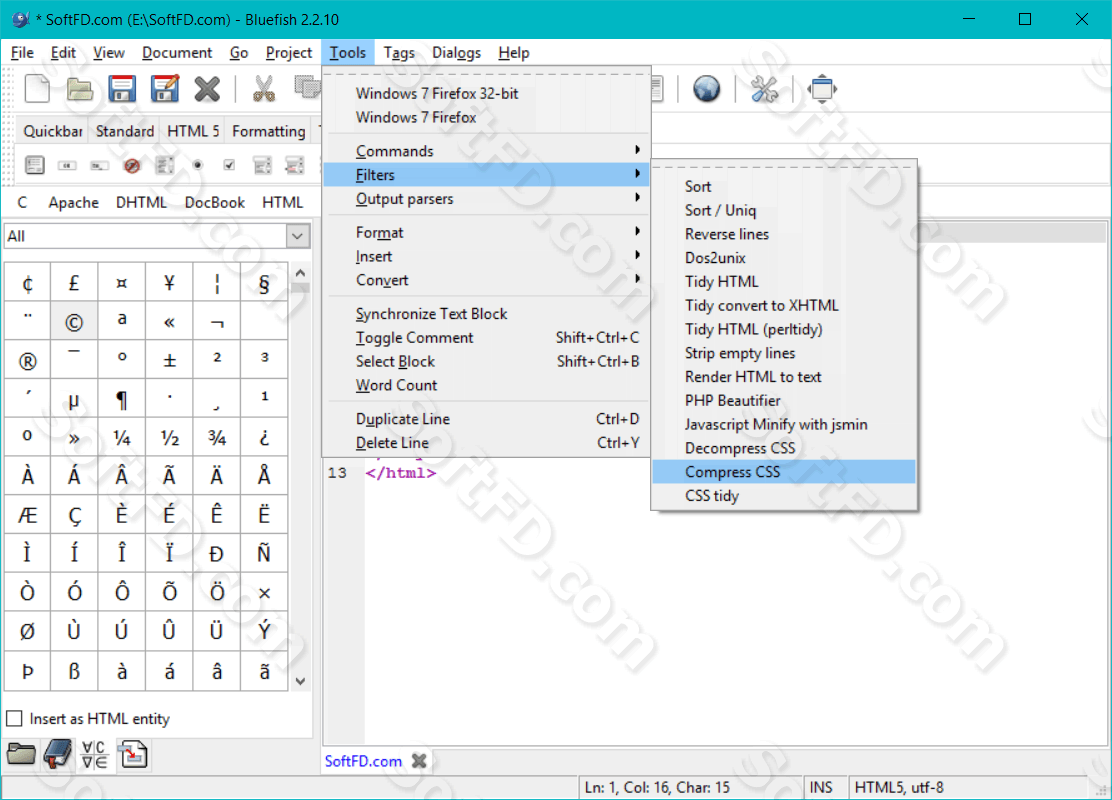The image size is (1112, 800).
Task: Toggle fullscreen with the window arrows icon
Action: click(822, 89)
